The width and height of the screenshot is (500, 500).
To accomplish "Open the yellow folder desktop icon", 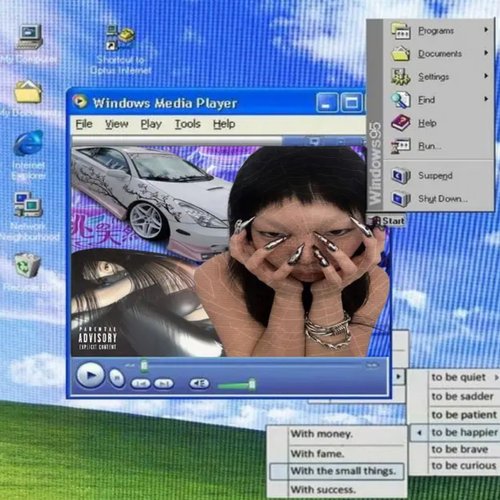I will click(28, 91).
